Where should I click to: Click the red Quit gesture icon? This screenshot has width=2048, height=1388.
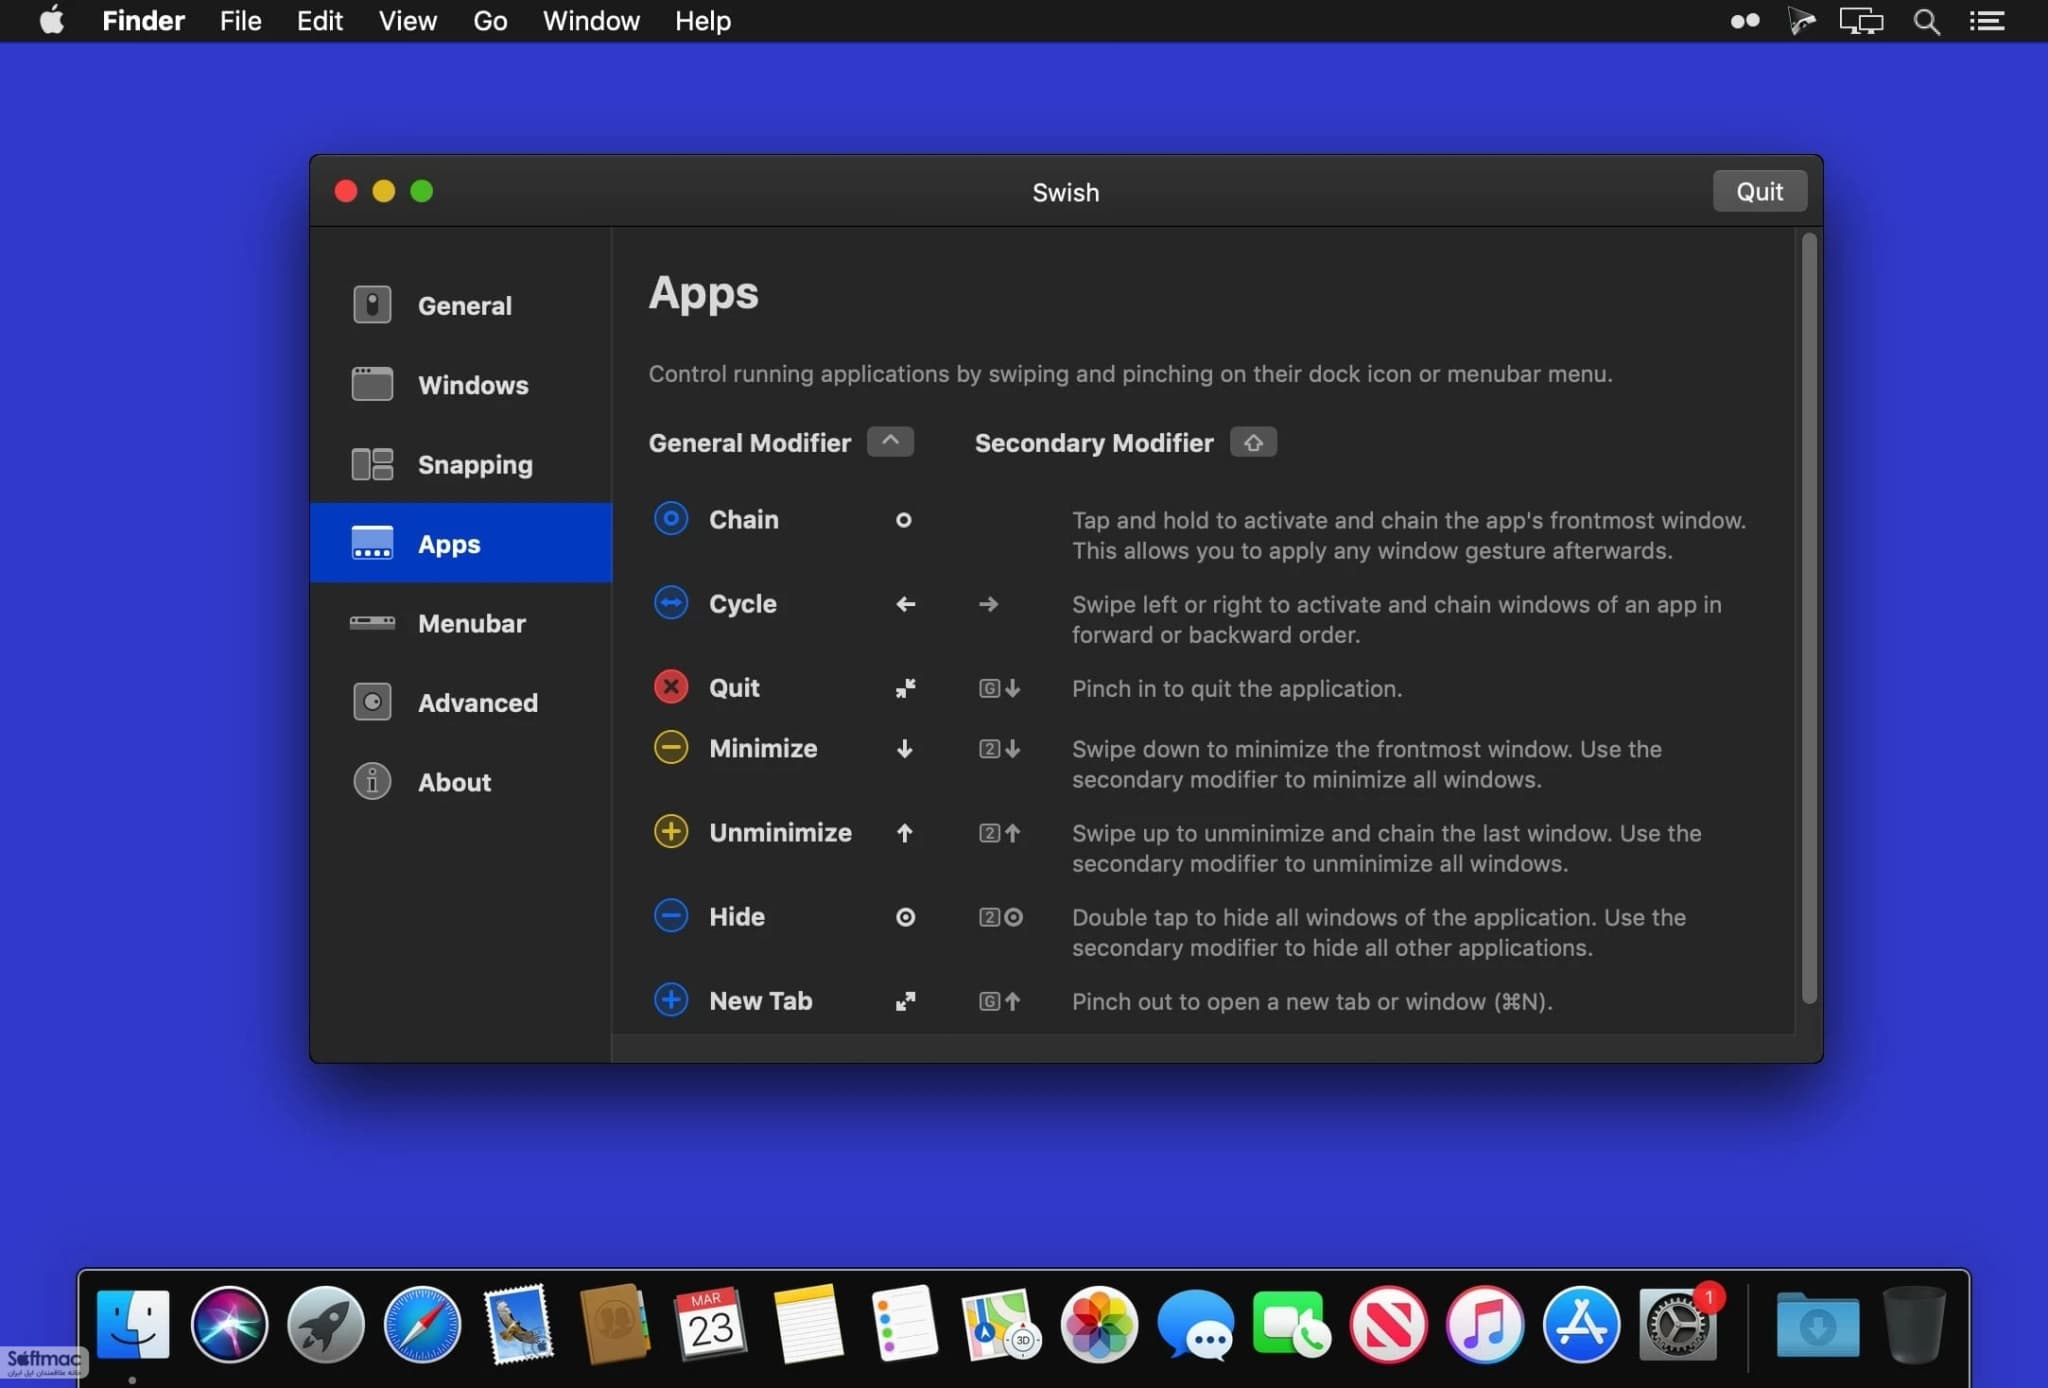(671, 687)
